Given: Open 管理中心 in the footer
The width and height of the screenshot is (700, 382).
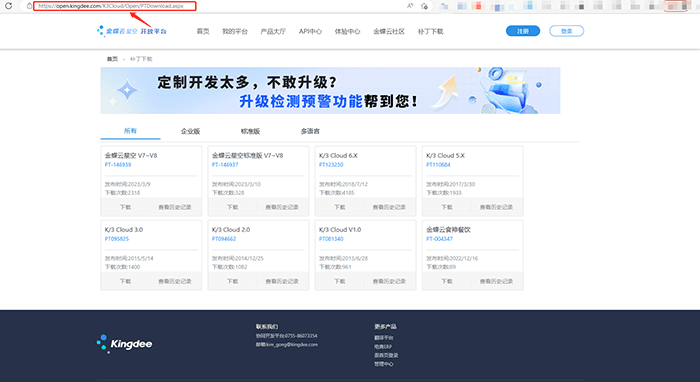Looking at the screenshot, I should pyautogui.click(x=384, y=364).
